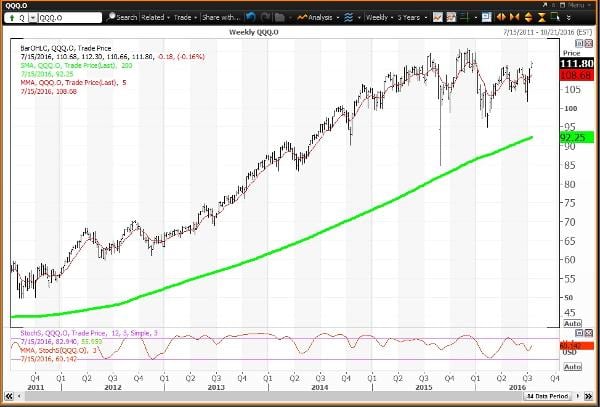Click the Share with button
Image resolution: width=600 pixels, height=407 pixels.
click(x=221, y=17)
